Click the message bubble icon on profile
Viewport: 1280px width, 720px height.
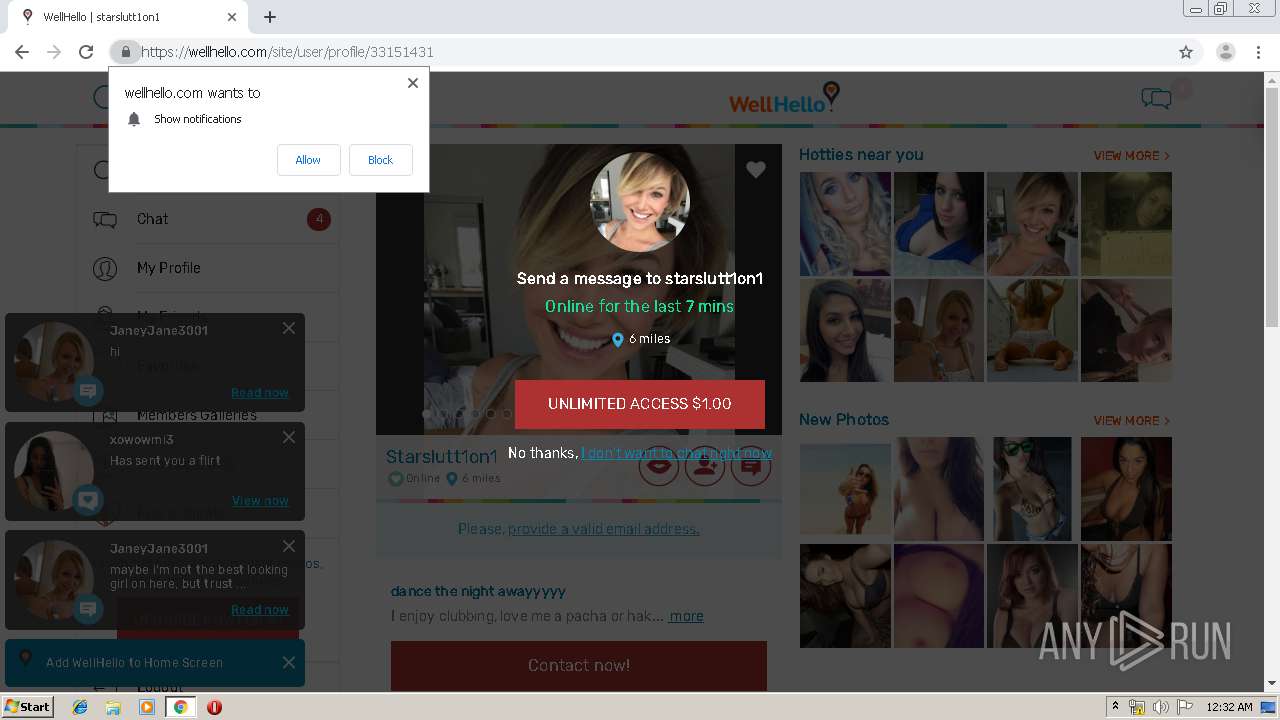coord(751,466)
